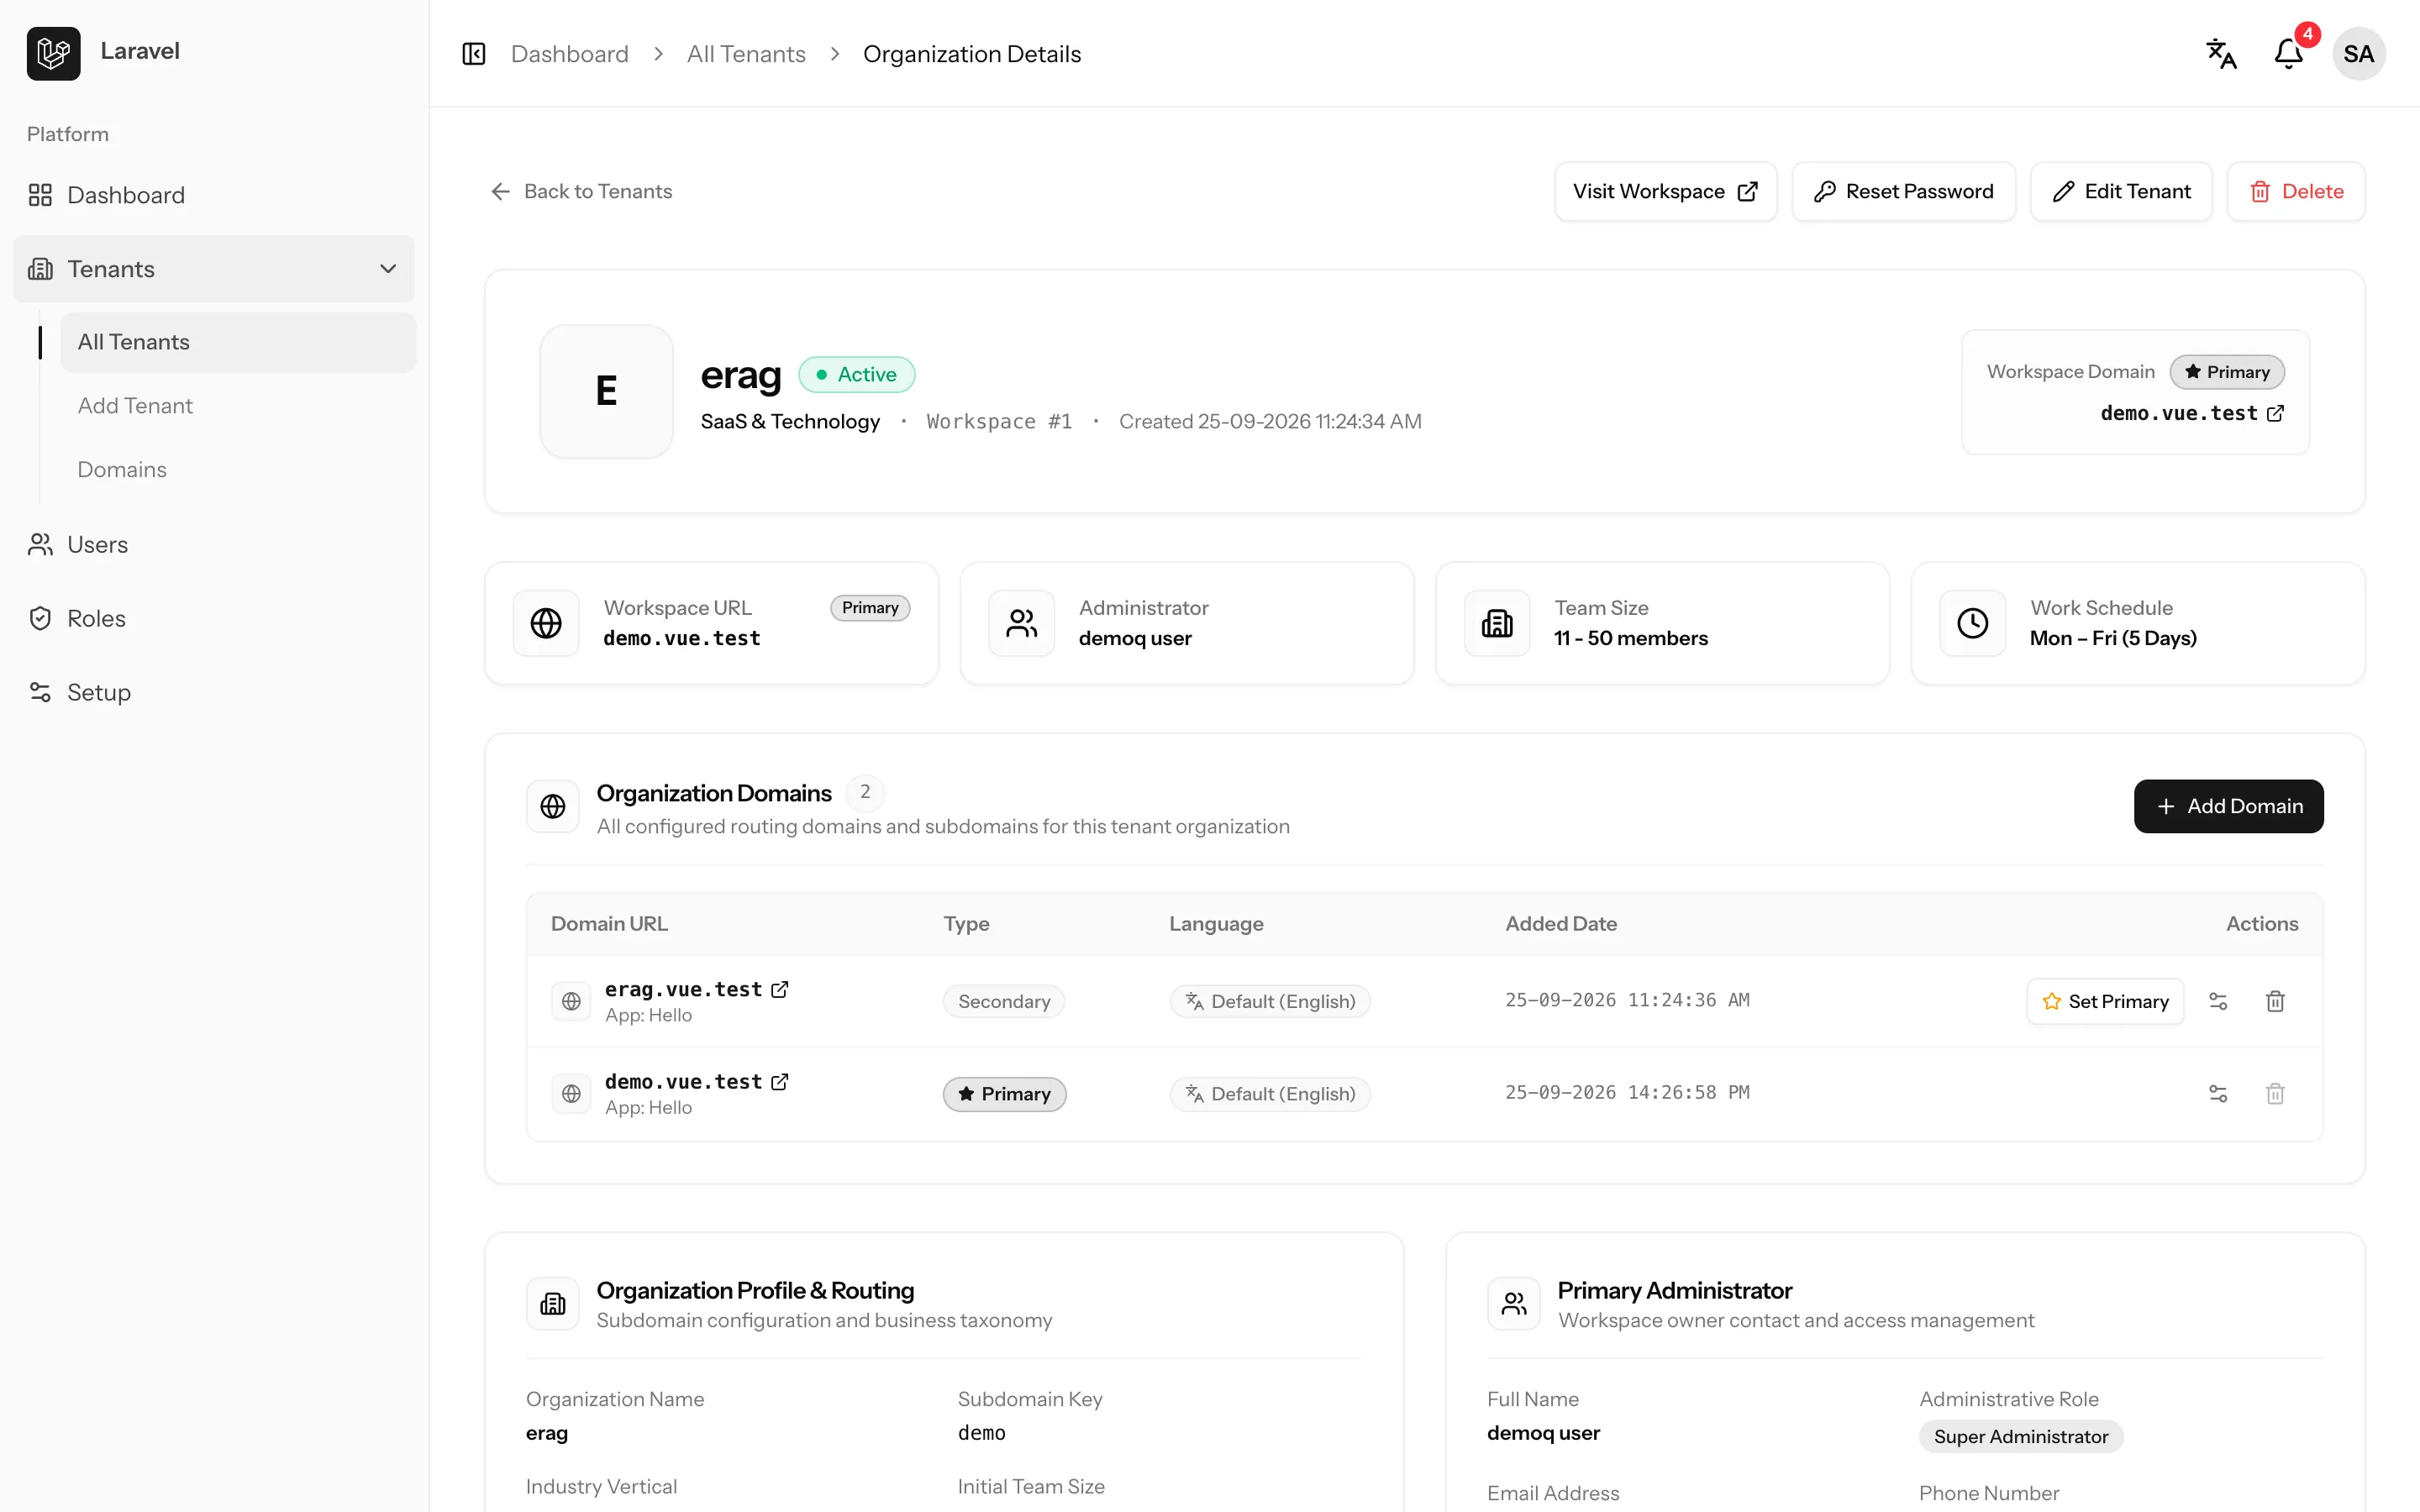Open Users in the sidebar

pos(214,545)
